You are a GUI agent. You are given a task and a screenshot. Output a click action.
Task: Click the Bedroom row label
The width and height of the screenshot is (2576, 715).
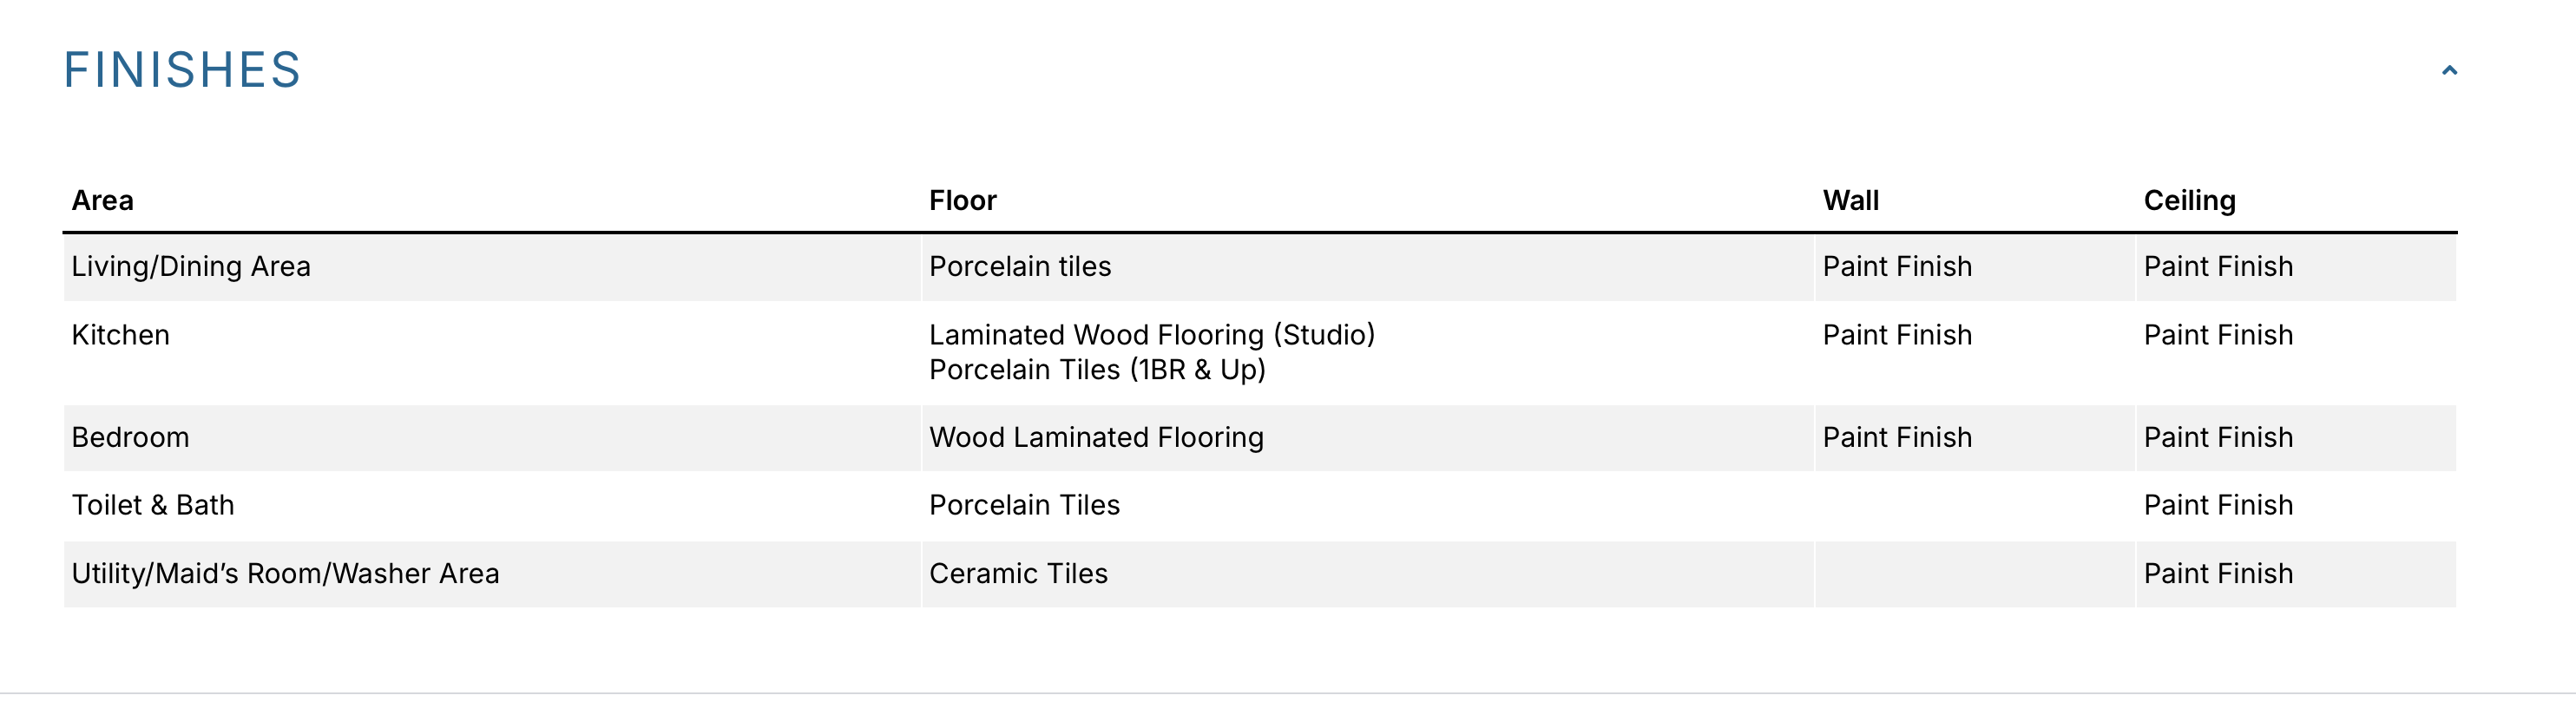pos(130,437)
